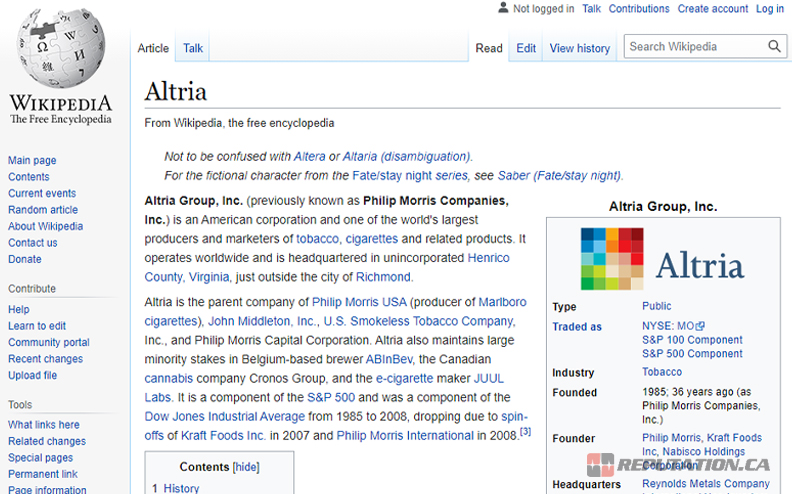Open the Philip Morris International link
Viewport: 792px width, 494px height.
tap(405, 436)
